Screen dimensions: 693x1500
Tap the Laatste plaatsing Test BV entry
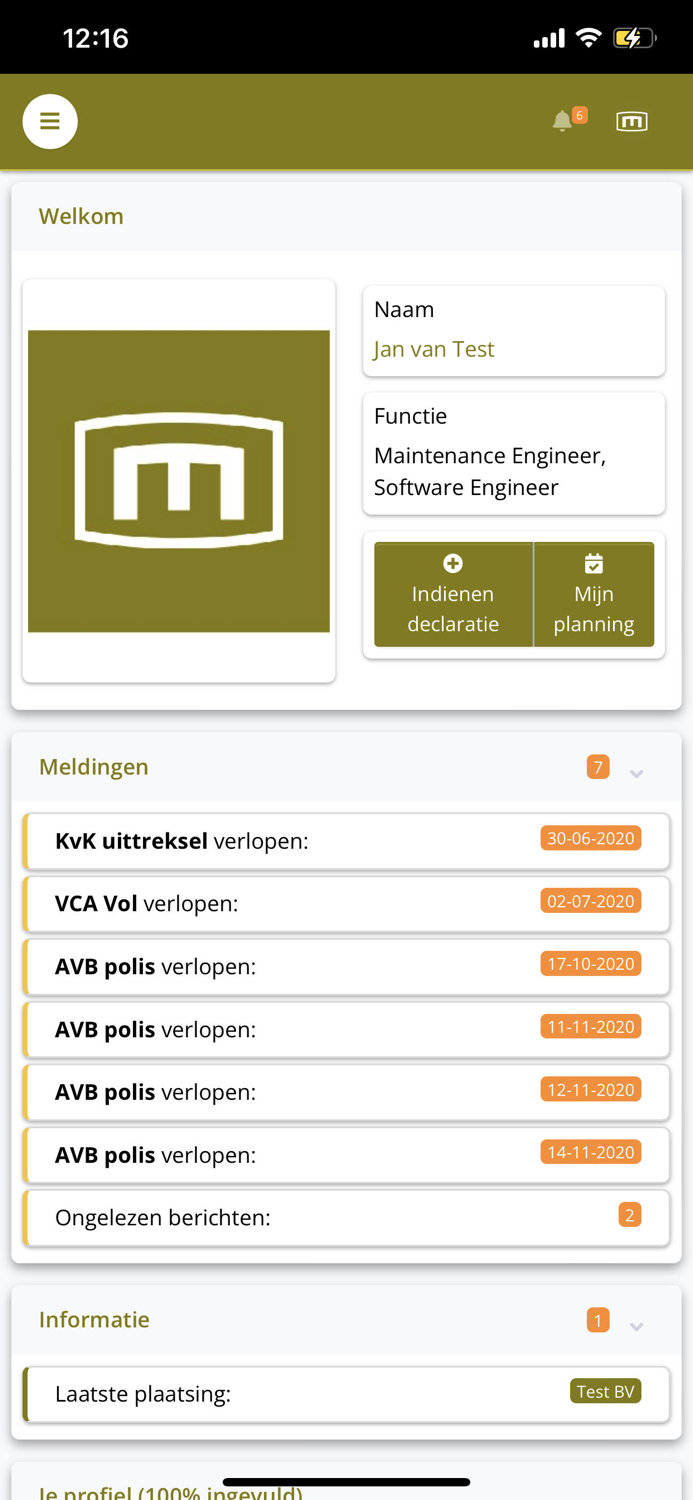pyautogui.click(x=346, y=1393)
